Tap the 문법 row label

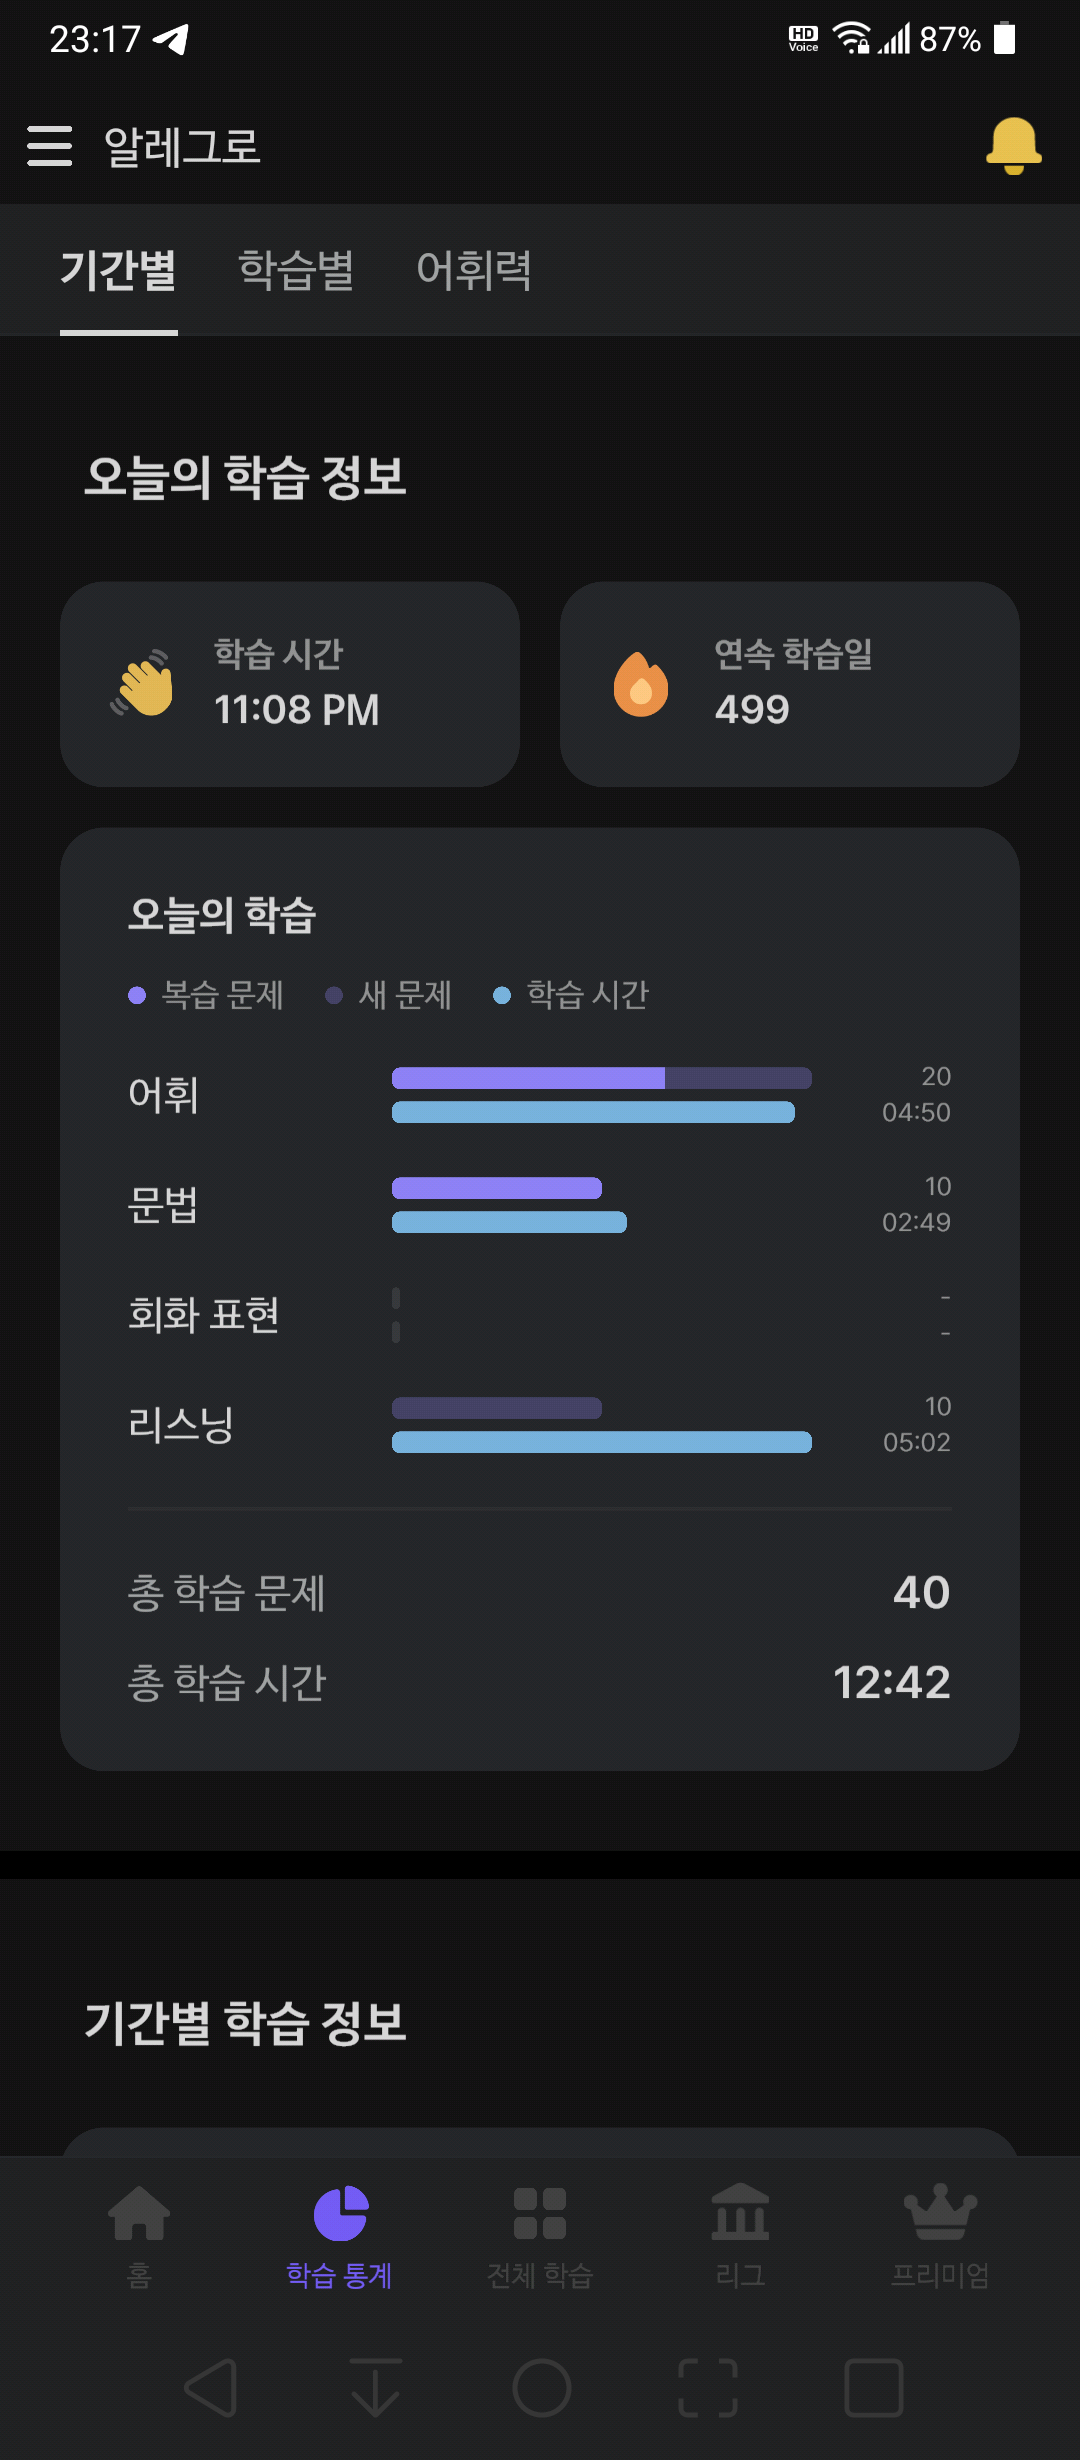click(163, 1204)
